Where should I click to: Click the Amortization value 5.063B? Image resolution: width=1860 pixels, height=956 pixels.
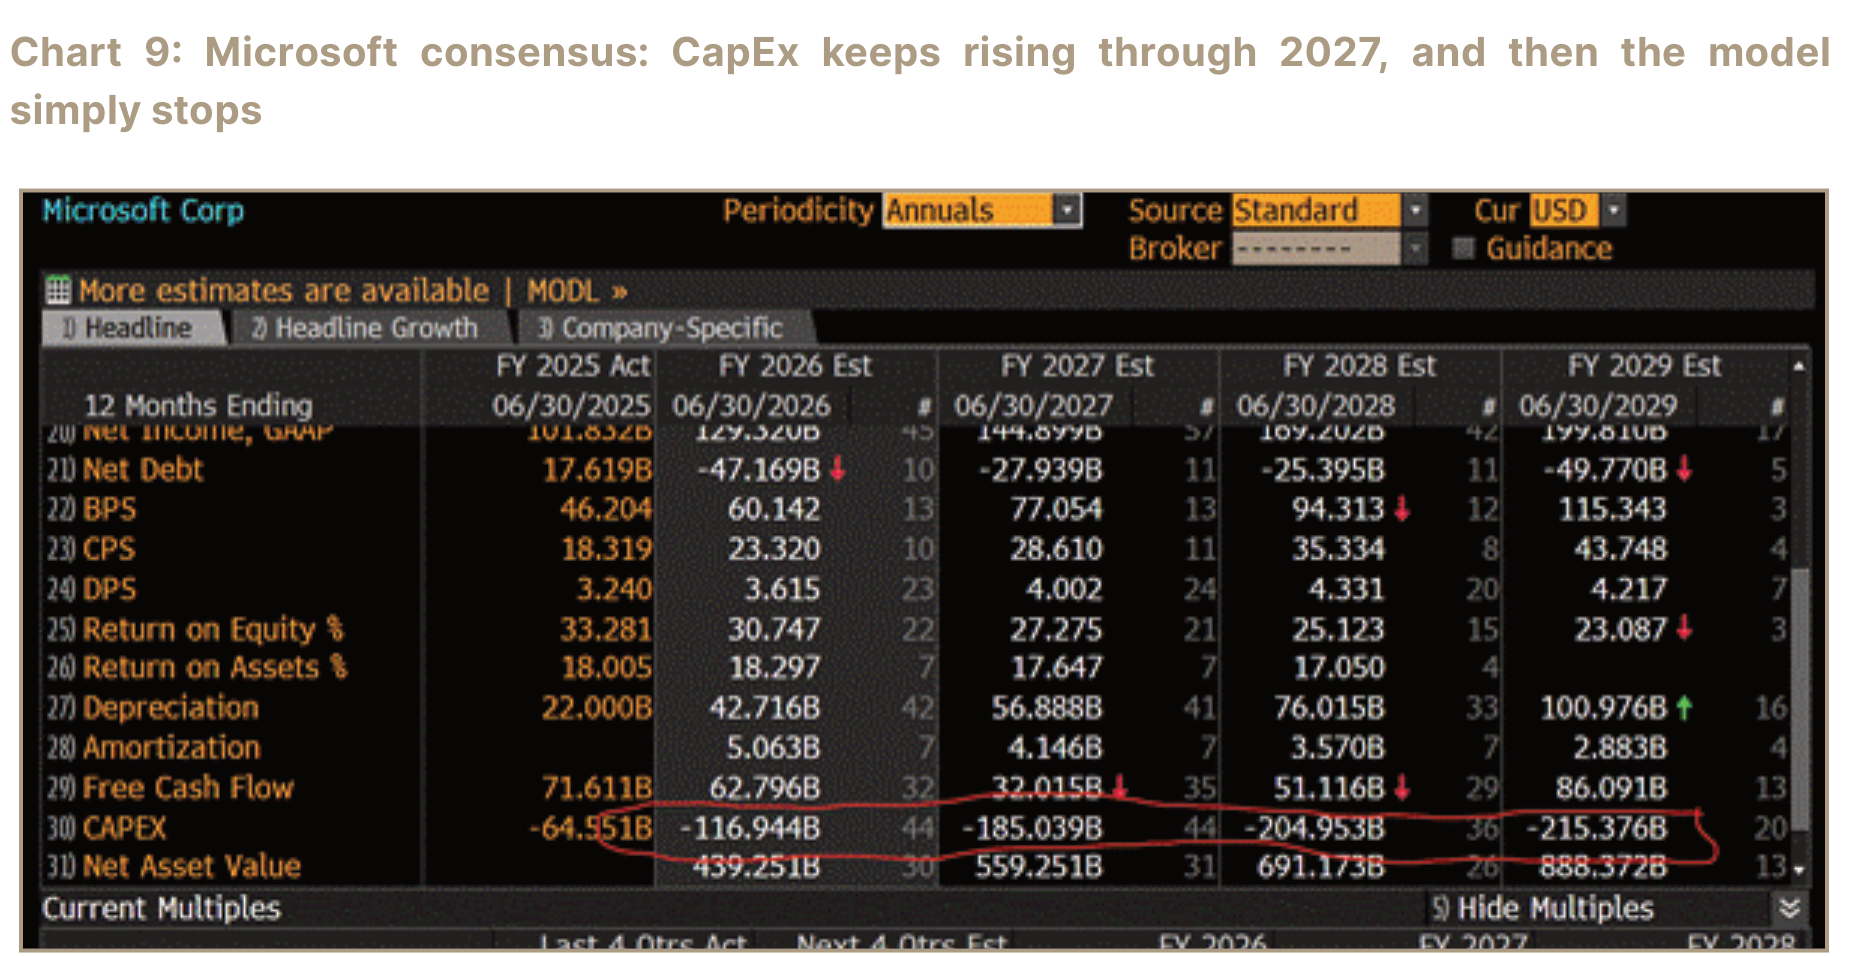point(773,748)
